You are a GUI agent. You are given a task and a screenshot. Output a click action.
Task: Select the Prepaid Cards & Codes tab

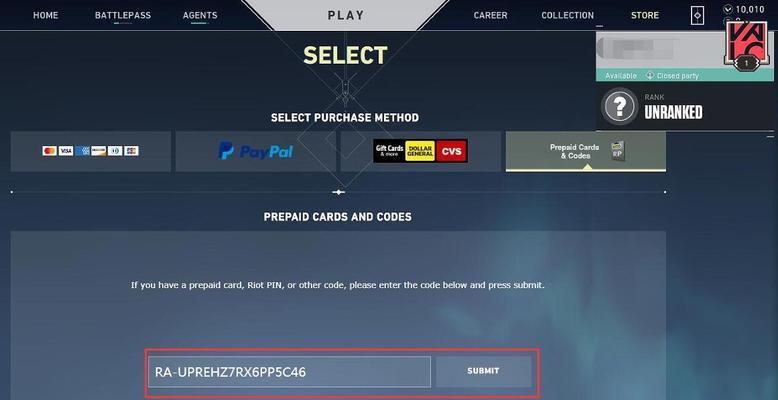click(x=586, y=151)
